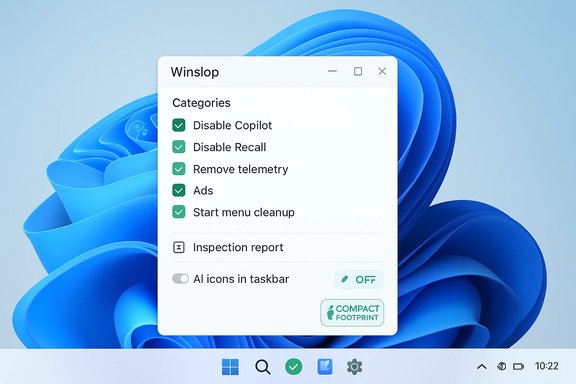Open the Inspection report entry
The width and height of the screenshot is (576, 384).
[278, 247]
